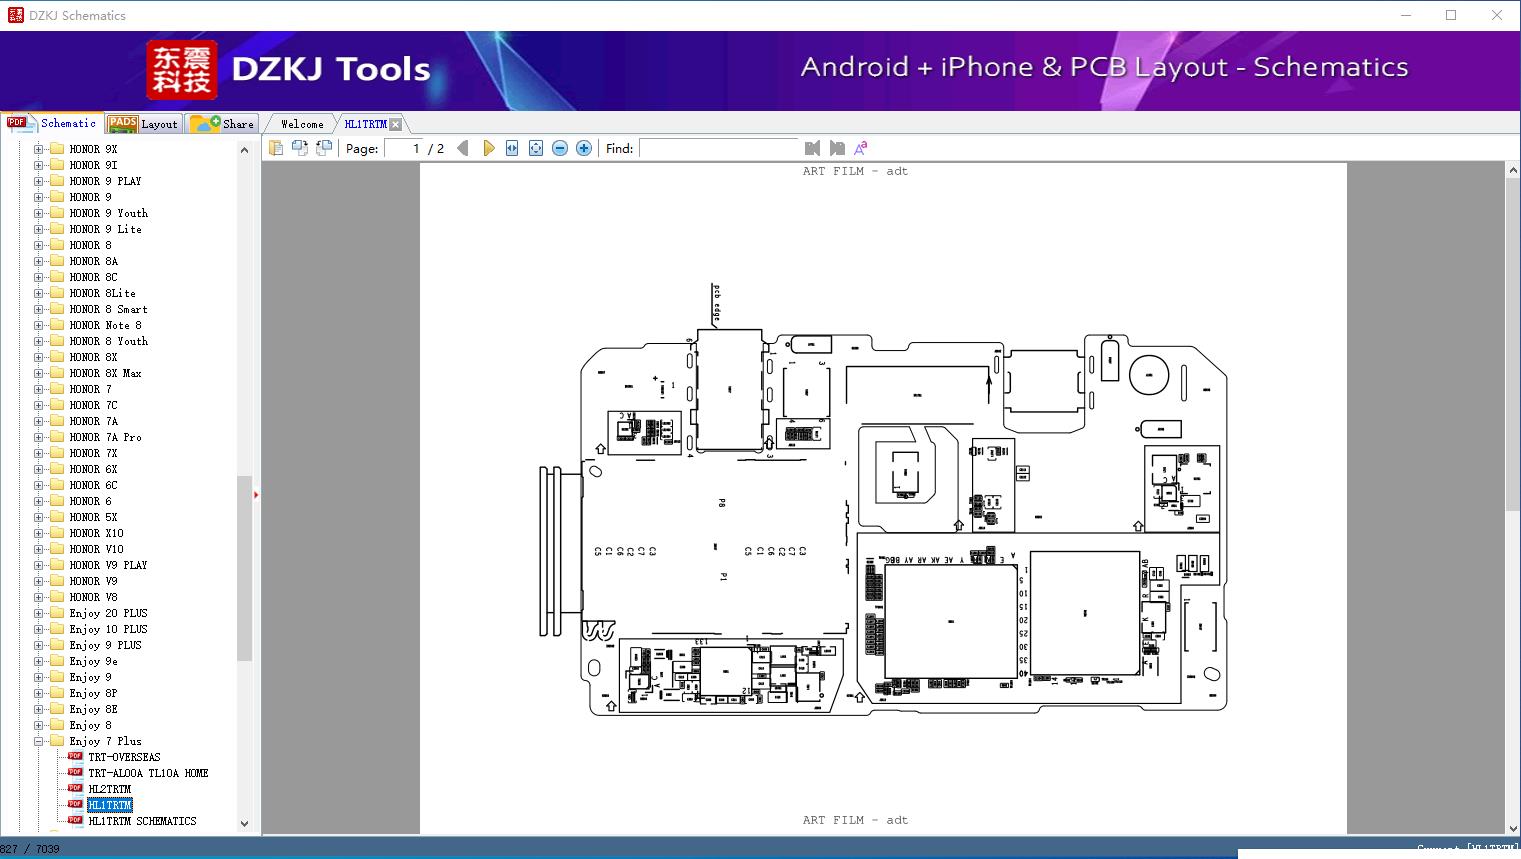Viewport: 1521px width, 859px height.
Task: Select the HL1TRTM PDF file
Action: (x=109, y=805)
